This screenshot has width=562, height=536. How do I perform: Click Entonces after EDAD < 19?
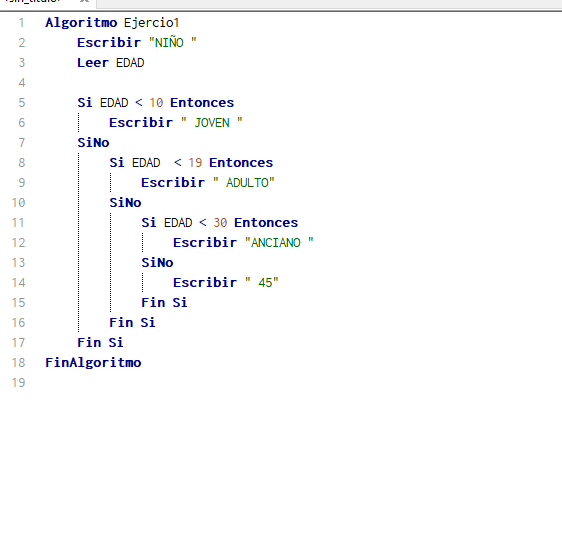(241, 163)
